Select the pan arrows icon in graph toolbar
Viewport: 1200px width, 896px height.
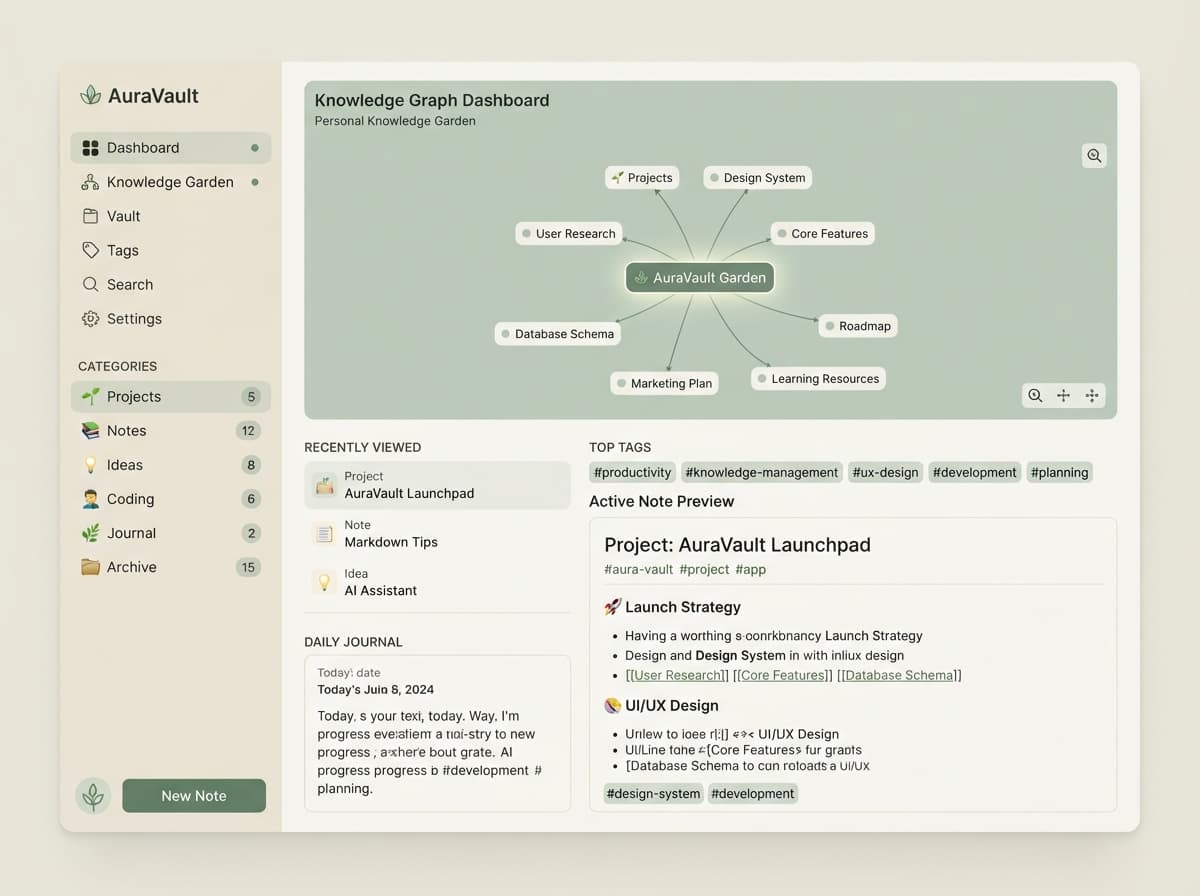point(1063,395)
